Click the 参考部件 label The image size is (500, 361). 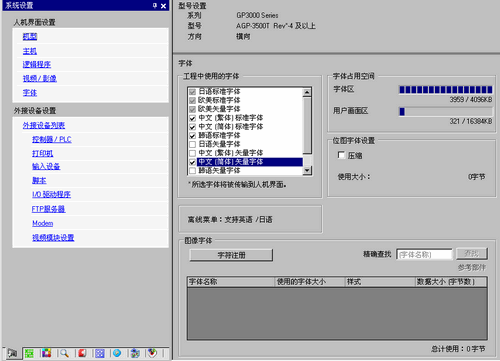point(472,268)
